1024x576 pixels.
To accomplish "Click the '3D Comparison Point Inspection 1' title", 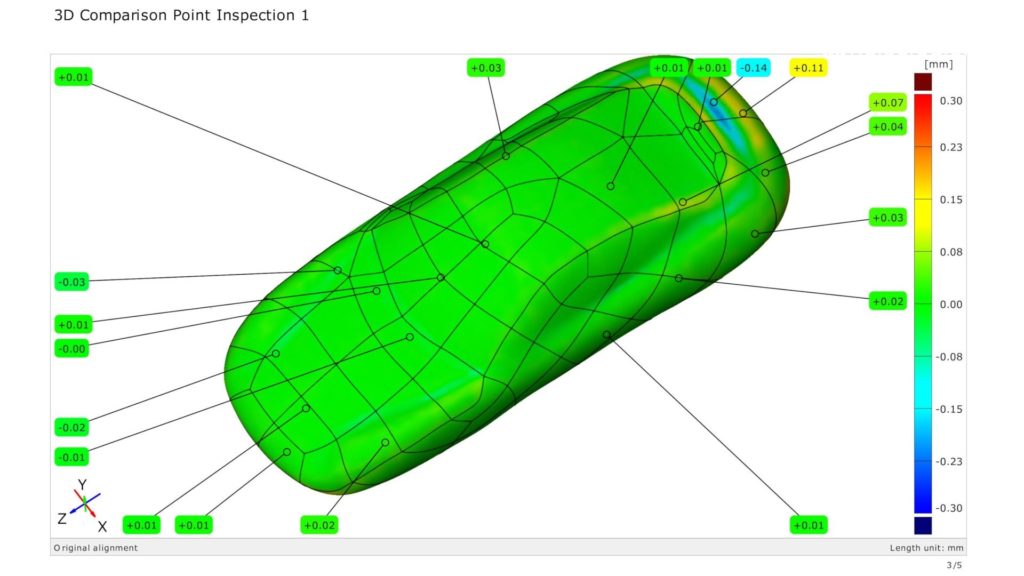I will tap(181, 16).
